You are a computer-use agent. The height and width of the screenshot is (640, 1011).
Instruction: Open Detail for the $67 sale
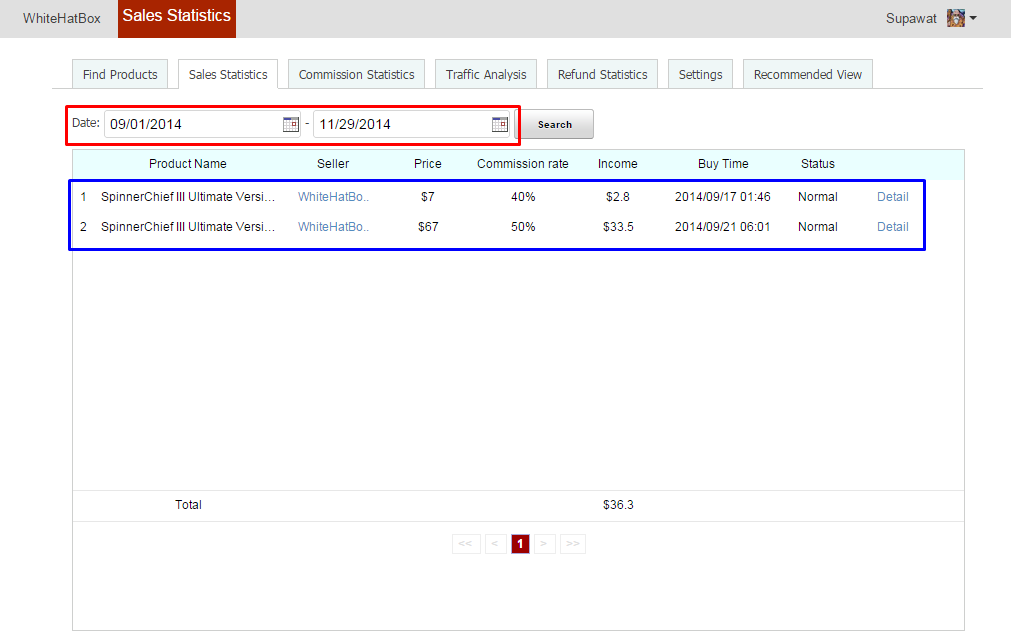(x=892, y=227)
